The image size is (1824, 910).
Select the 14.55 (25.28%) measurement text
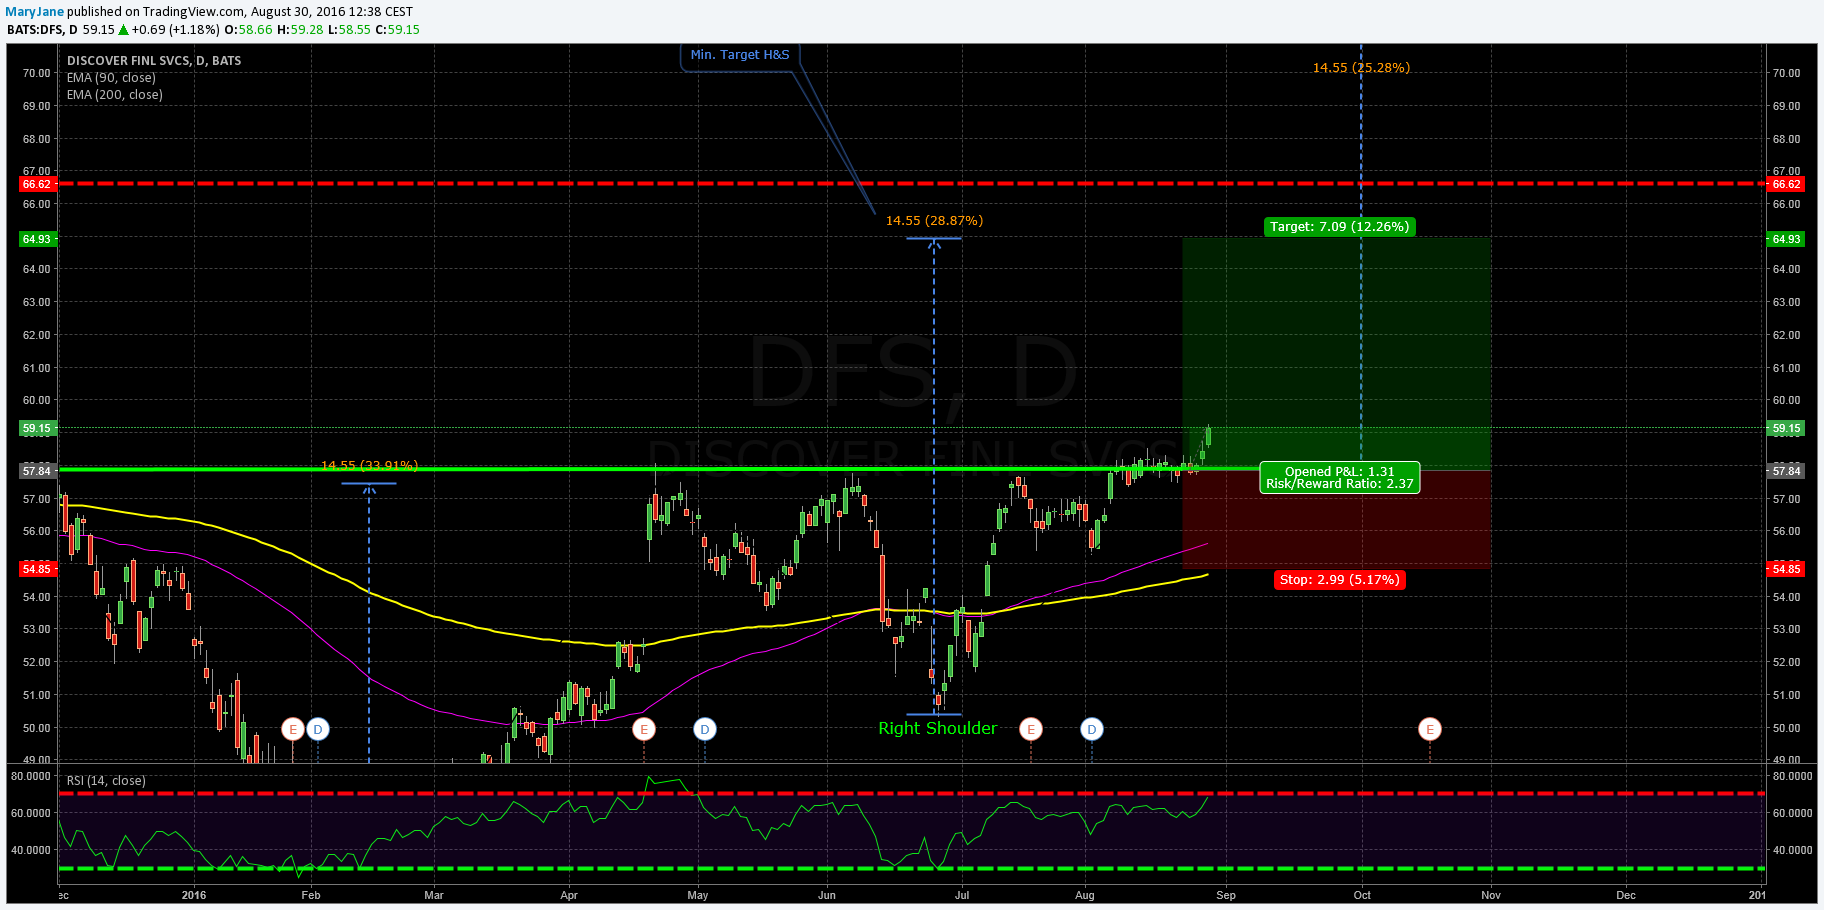click(x=1361, y=68)
